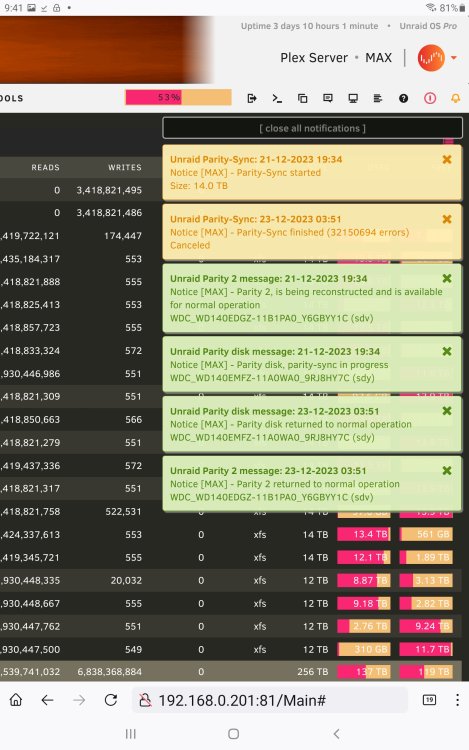Open the feedback speech bubble icon
The image size is (469, 750).
(x=328, y=98)
